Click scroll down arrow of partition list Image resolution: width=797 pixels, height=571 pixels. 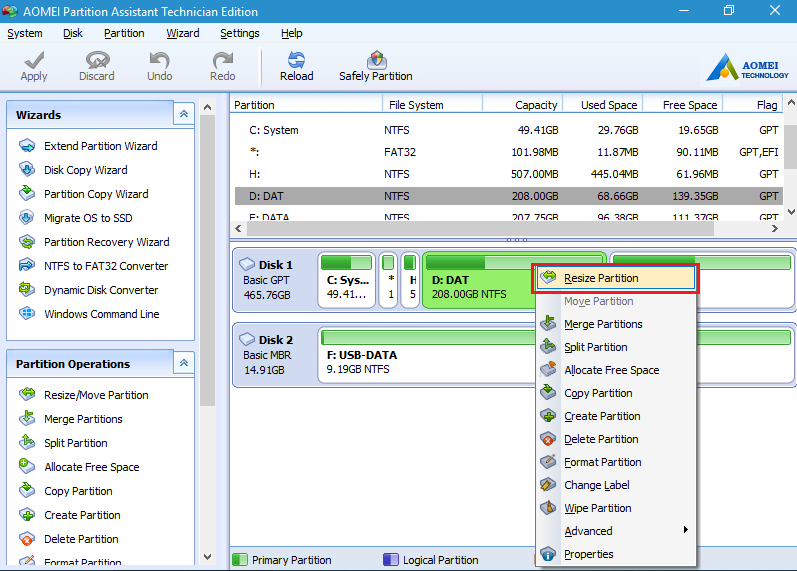(791, 211)
